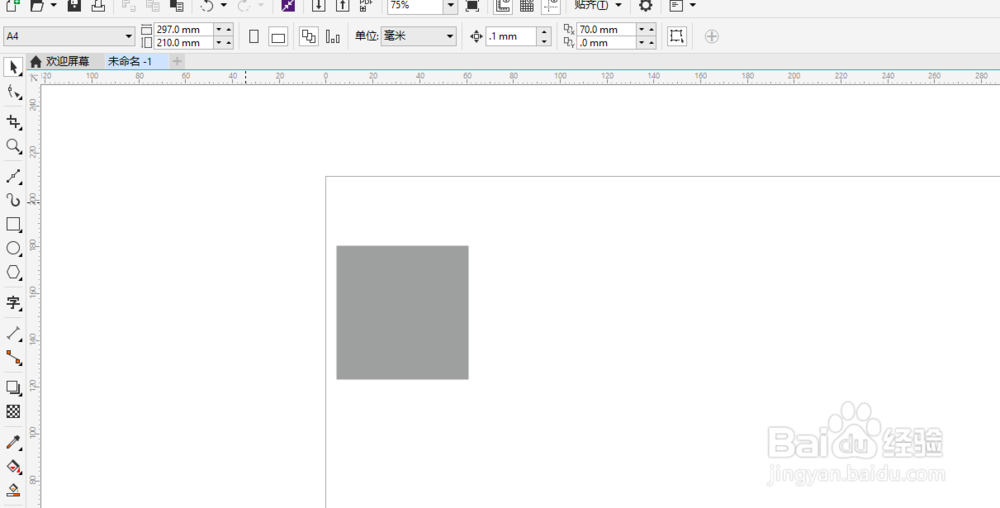
Task: Toggle Show Rulers button
Action: [x=503, y=6]
